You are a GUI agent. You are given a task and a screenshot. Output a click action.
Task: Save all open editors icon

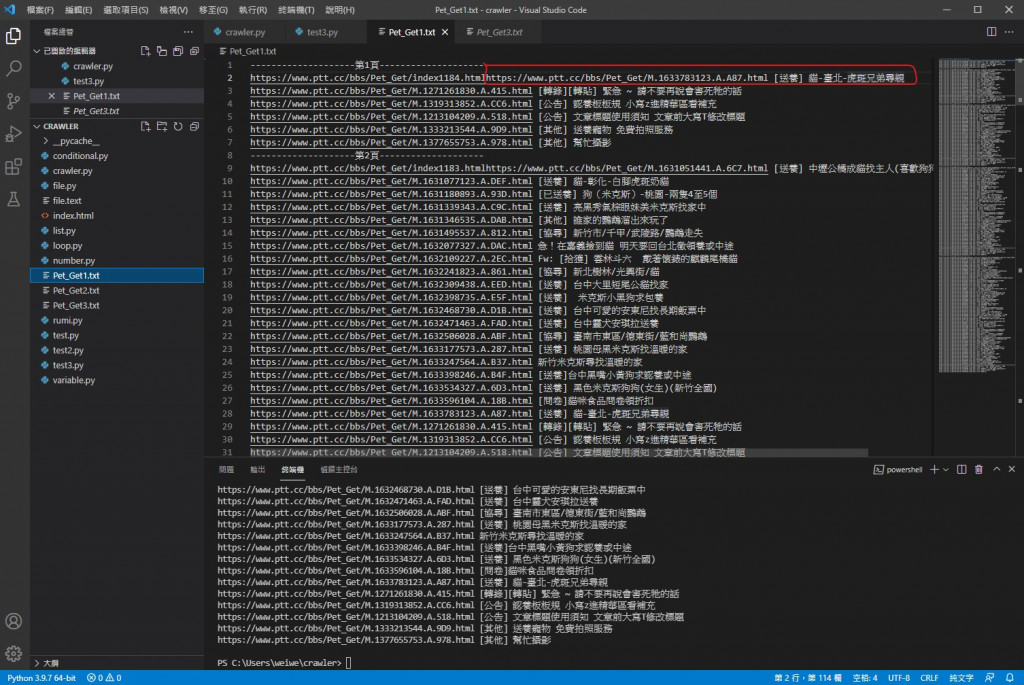click(178, 51)
